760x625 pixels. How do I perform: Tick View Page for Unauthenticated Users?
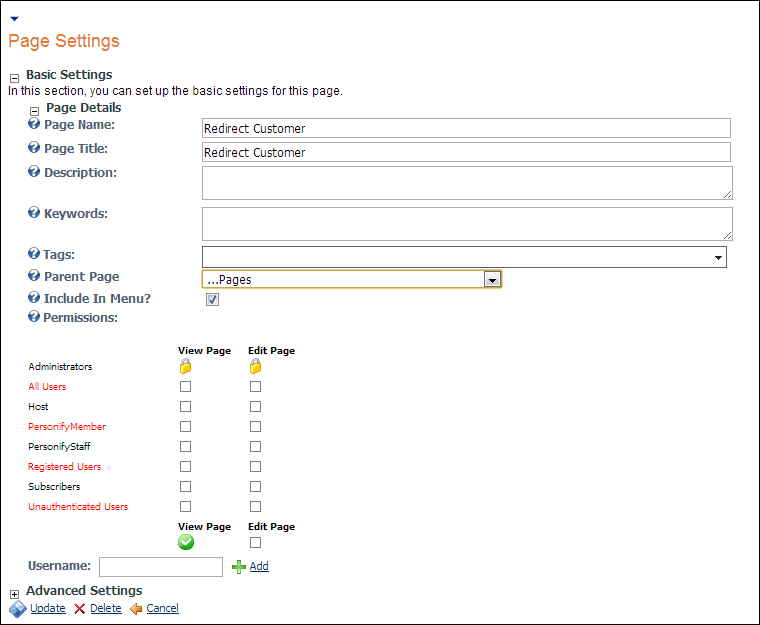tap(185, 507)
